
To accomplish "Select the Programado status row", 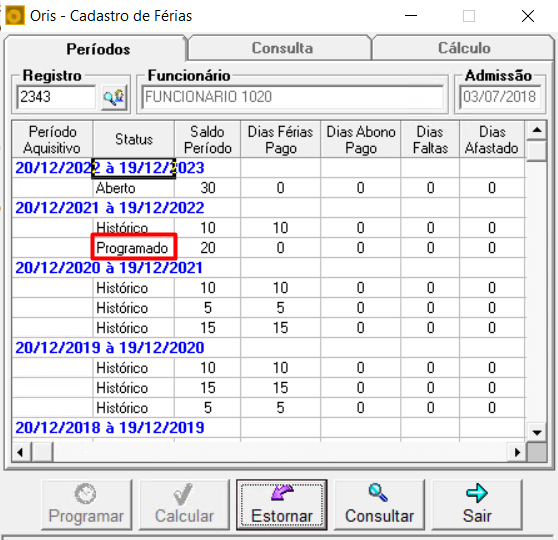I will coord(269,248).
